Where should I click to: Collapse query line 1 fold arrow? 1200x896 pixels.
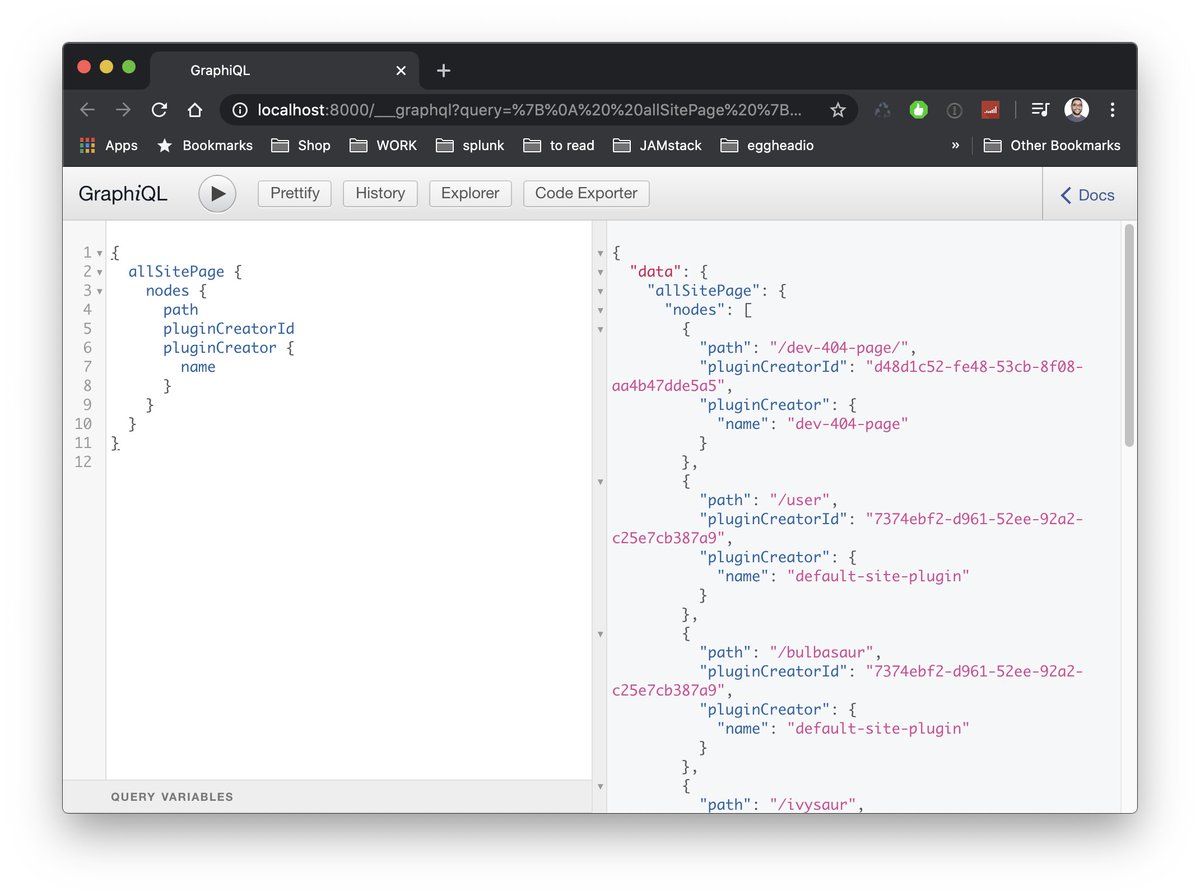pyautogui.click(x=100, y=253)
